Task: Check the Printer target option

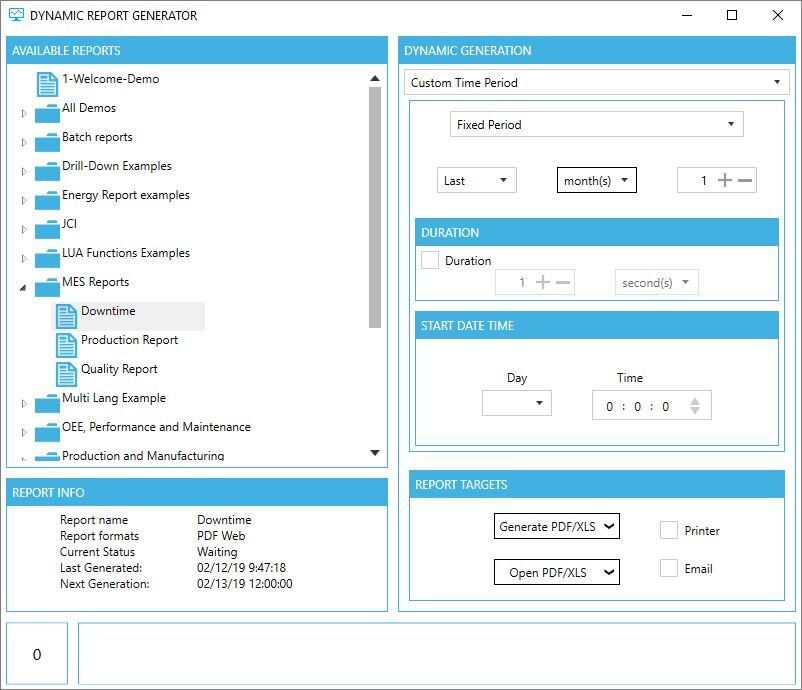Action: pyautogui.click(x=669, y=530)
